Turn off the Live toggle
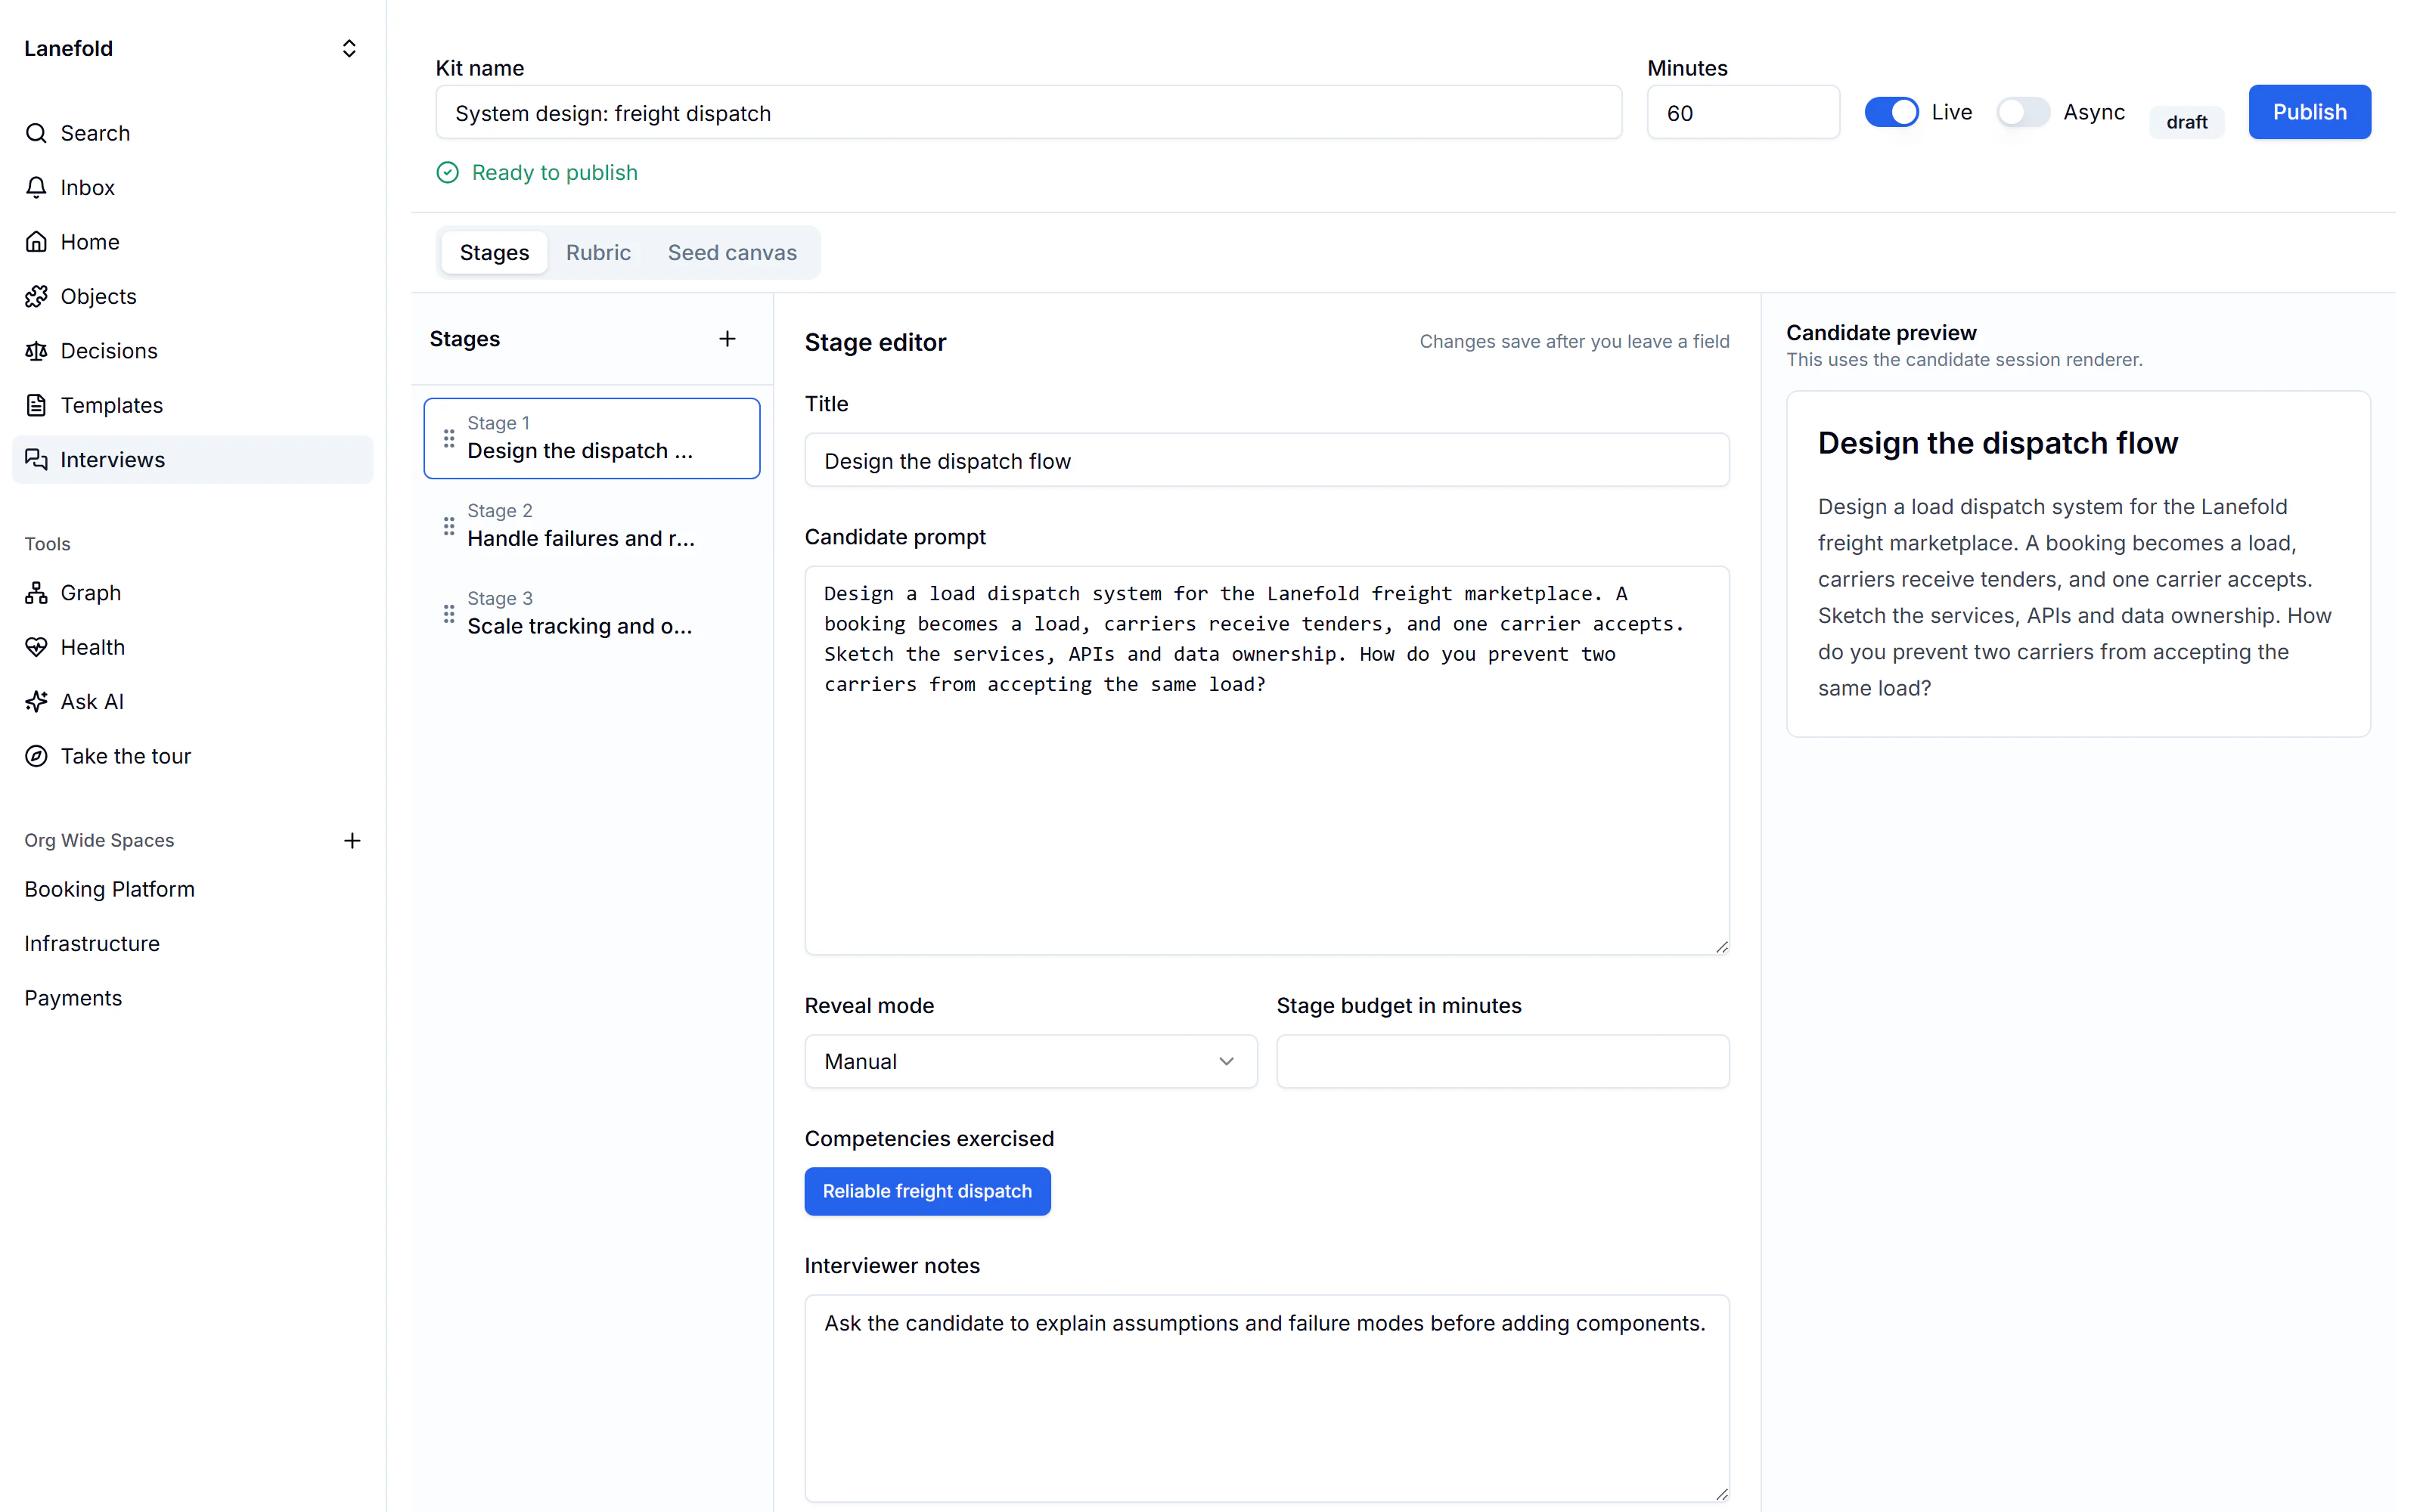 (1891, 112)
